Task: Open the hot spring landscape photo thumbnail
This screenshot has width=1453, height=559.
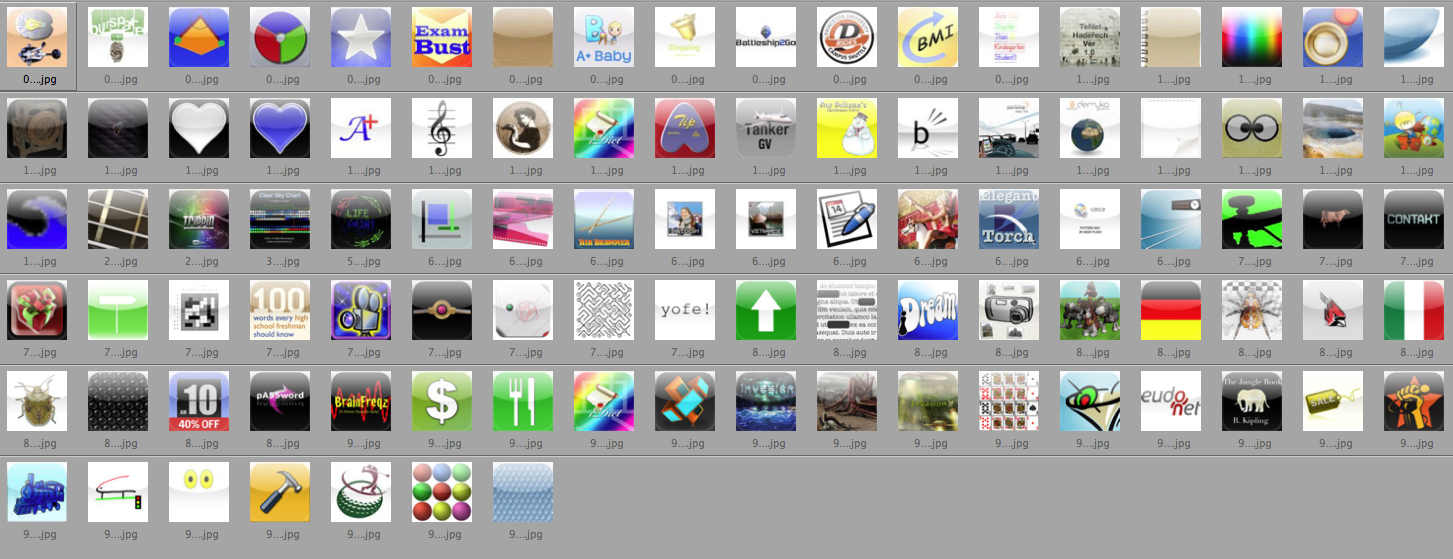Action: coord(1333,128)
